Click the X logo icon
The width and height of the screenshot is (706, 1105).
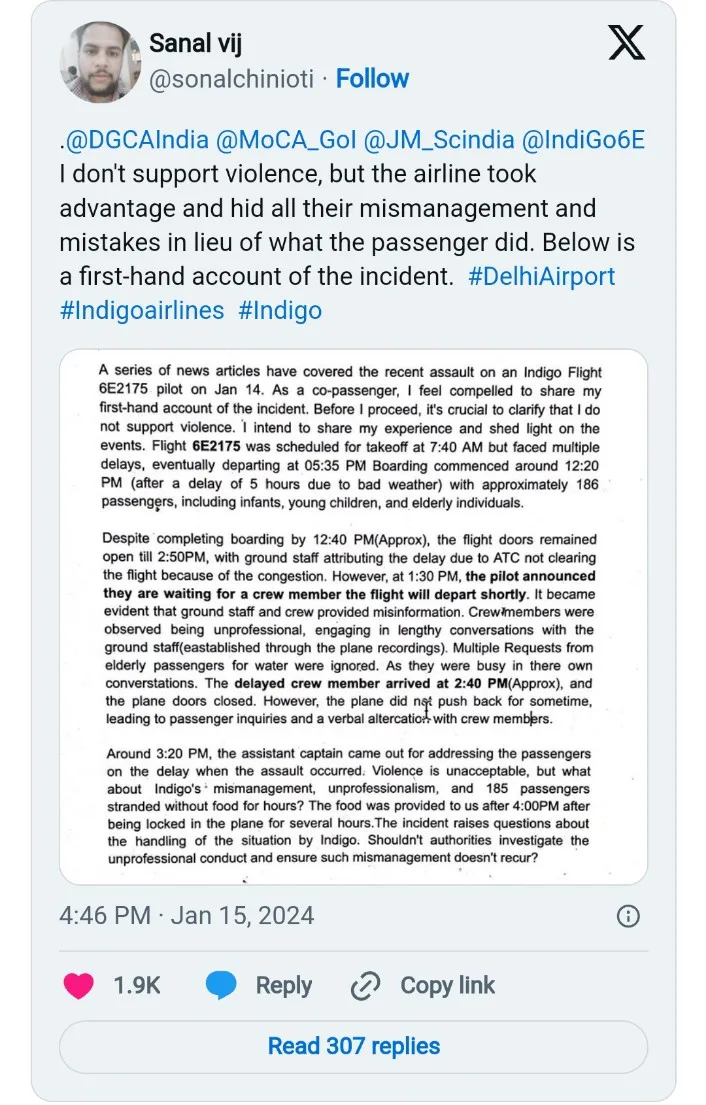pos(626,44)
